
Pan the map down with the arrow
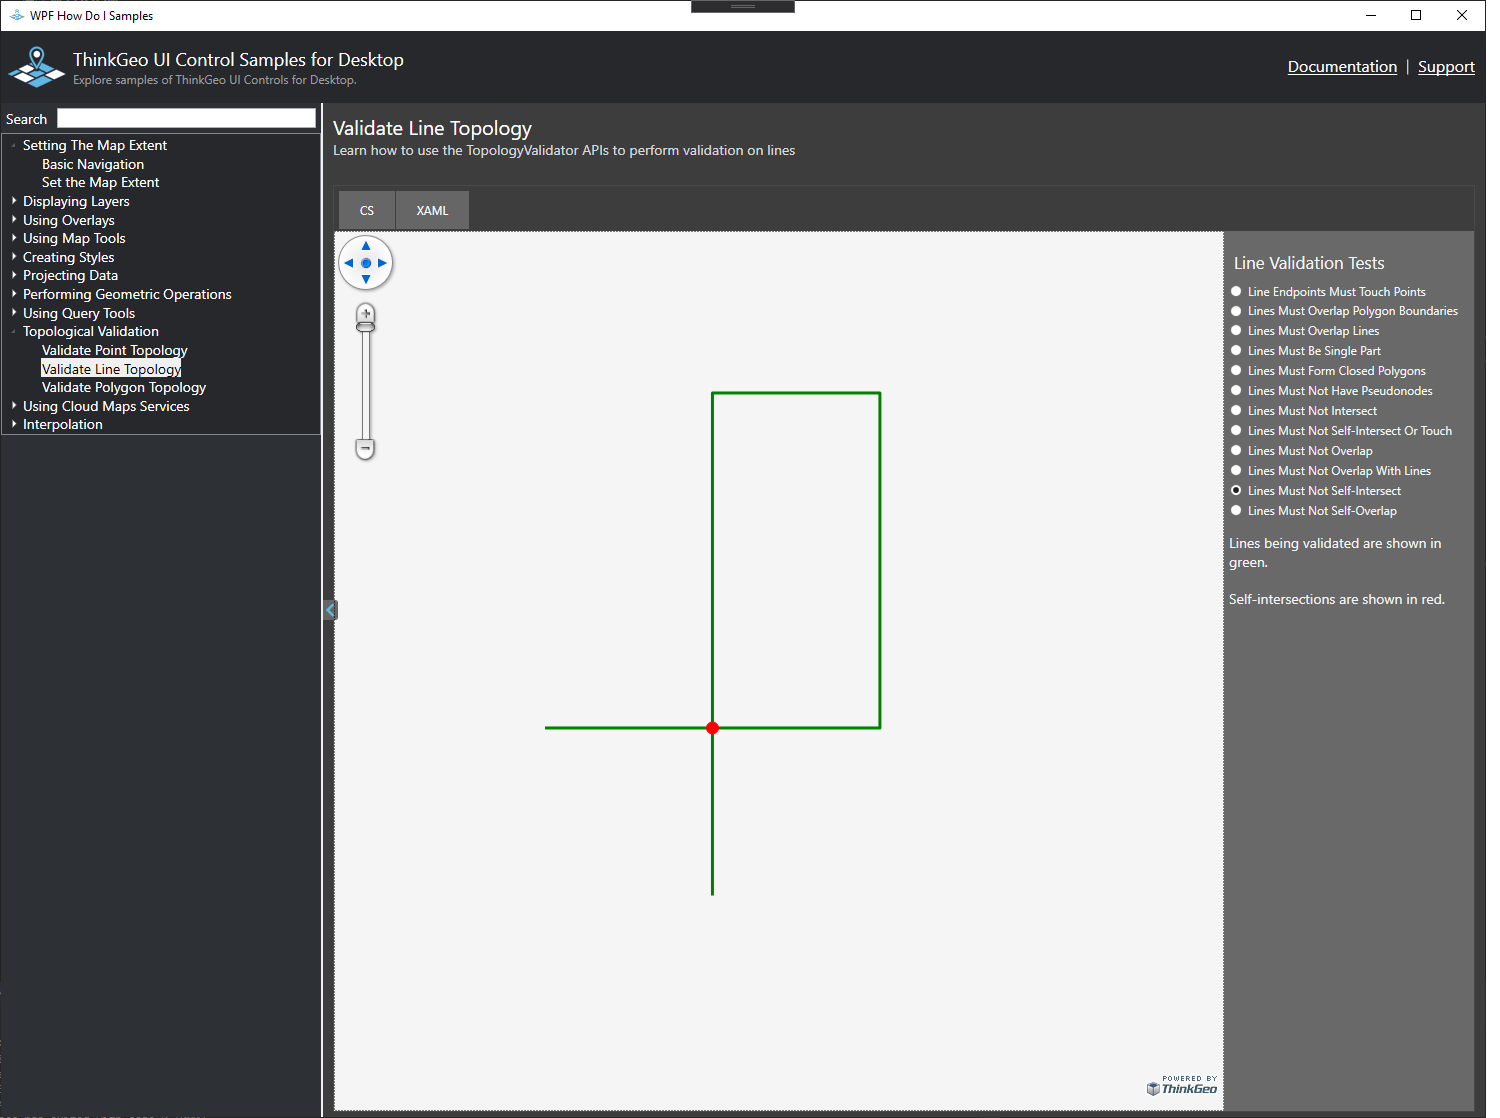coord(366,279)
